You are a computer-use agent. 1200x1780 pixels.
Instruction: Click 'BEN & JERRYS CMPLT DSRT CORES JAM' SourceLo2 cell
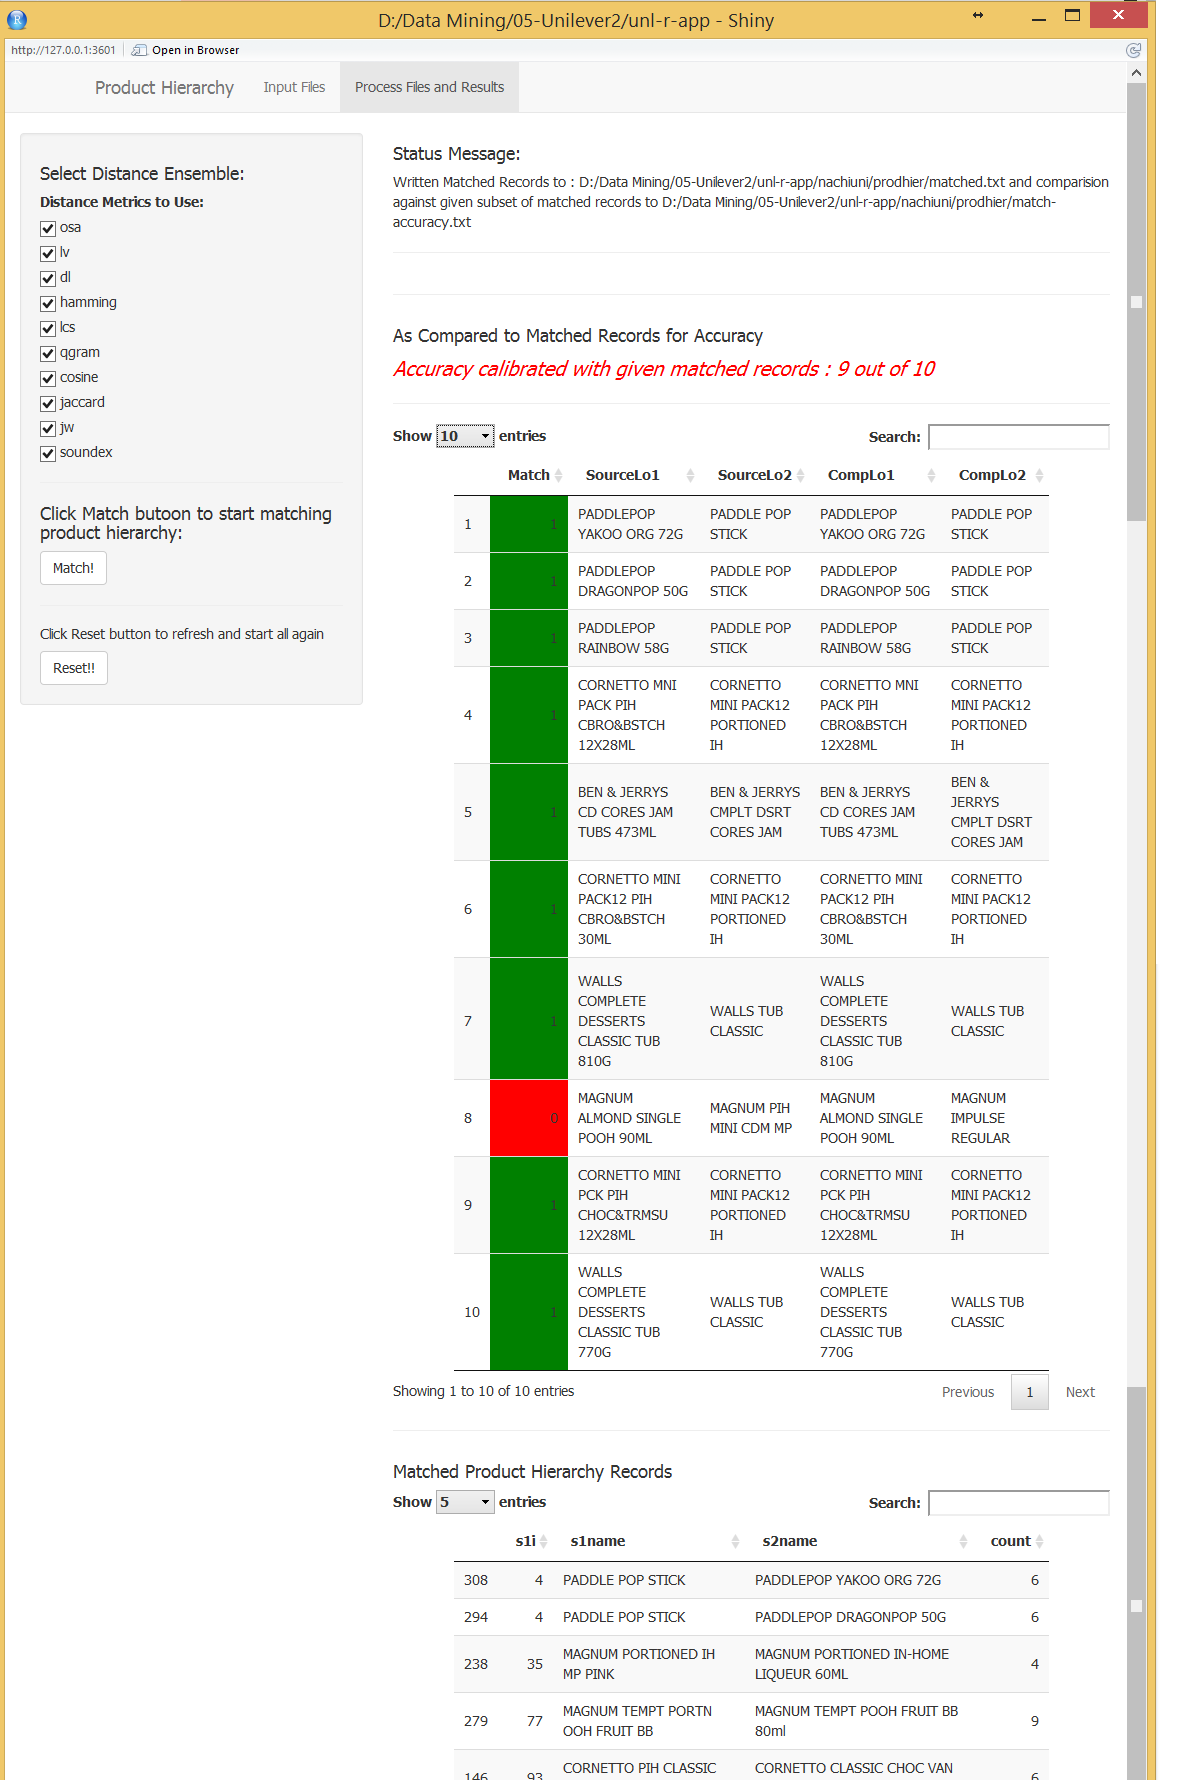[755, 812]
